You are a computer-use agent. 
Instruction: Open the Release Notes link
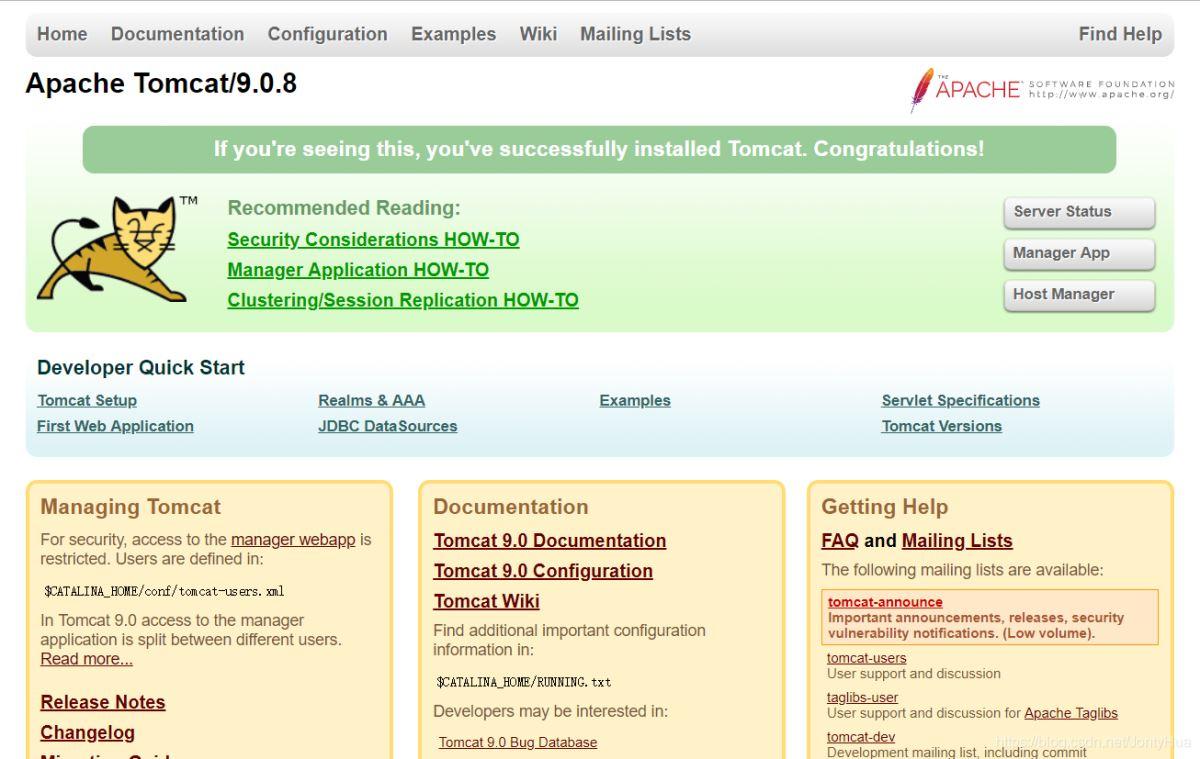(x=103, y=702)
